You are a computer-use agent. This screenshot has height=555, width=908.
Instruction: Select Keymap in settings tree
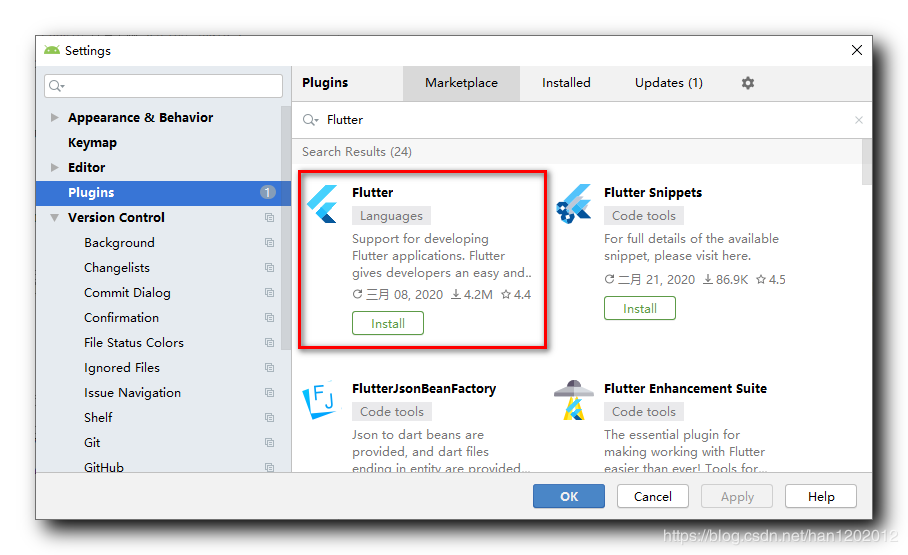pyautogui.click(x=93, y=143)
